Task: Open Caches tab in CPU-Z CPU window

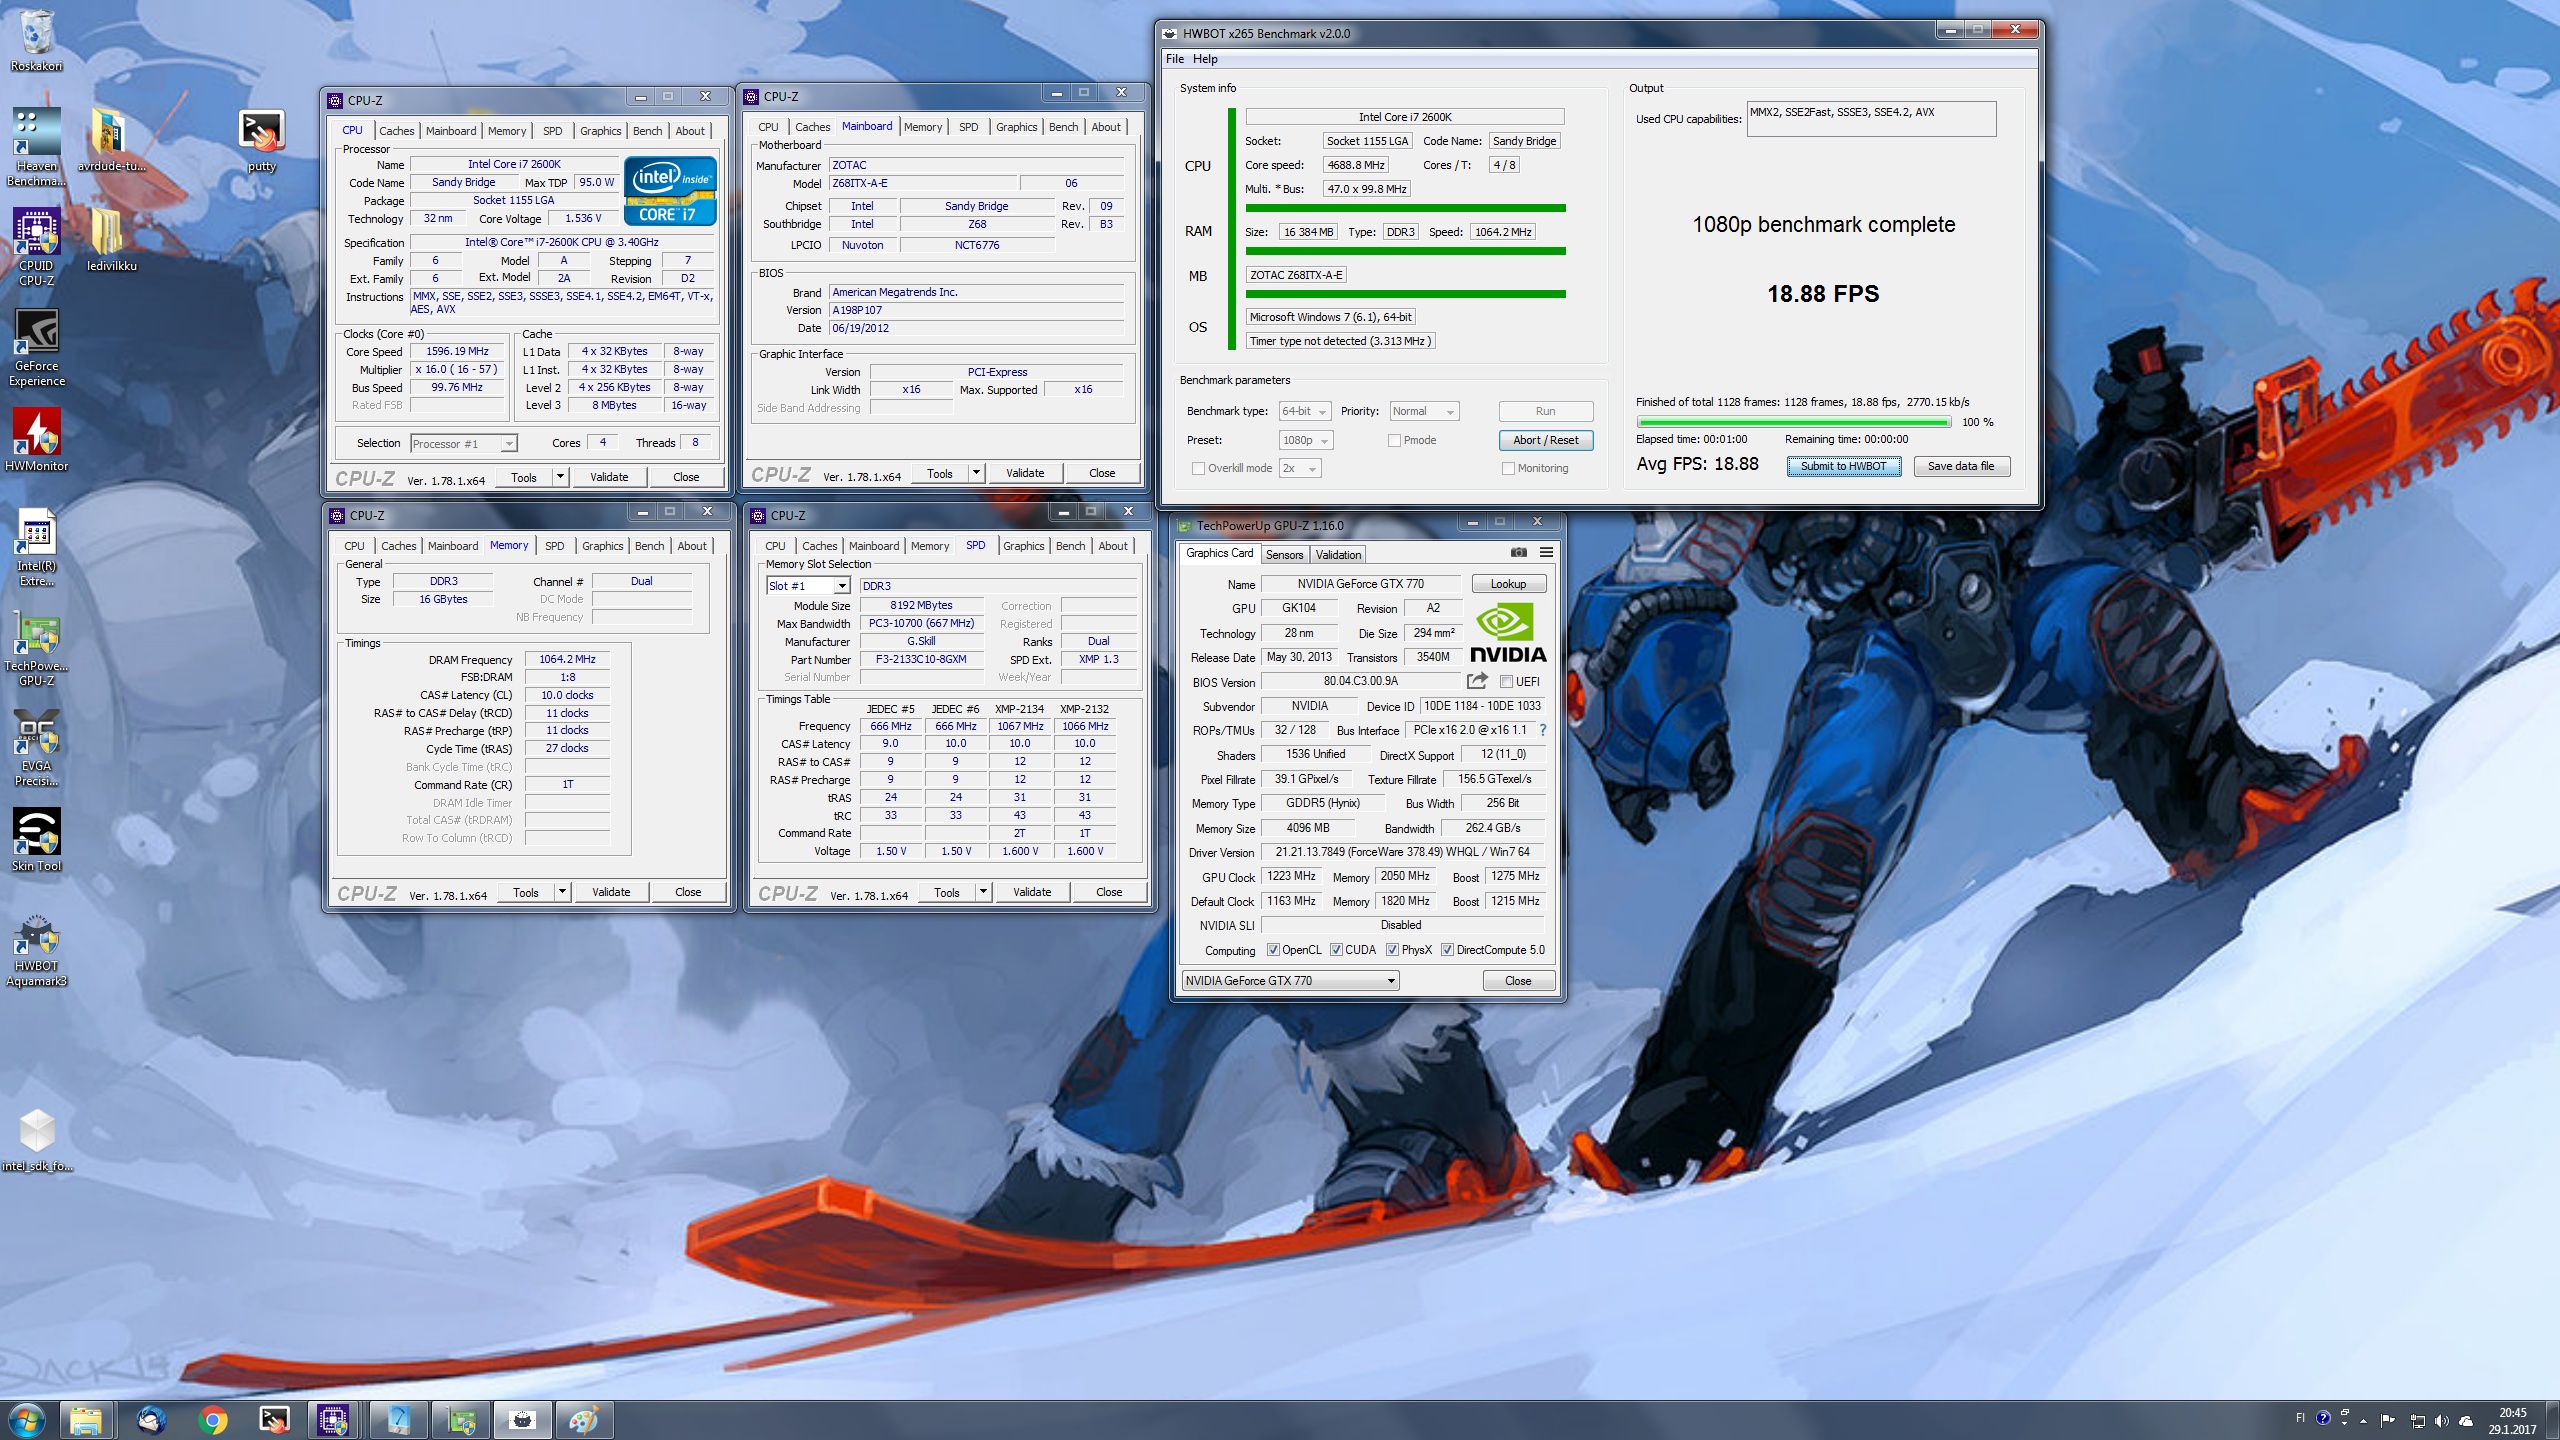Action: 396,131
